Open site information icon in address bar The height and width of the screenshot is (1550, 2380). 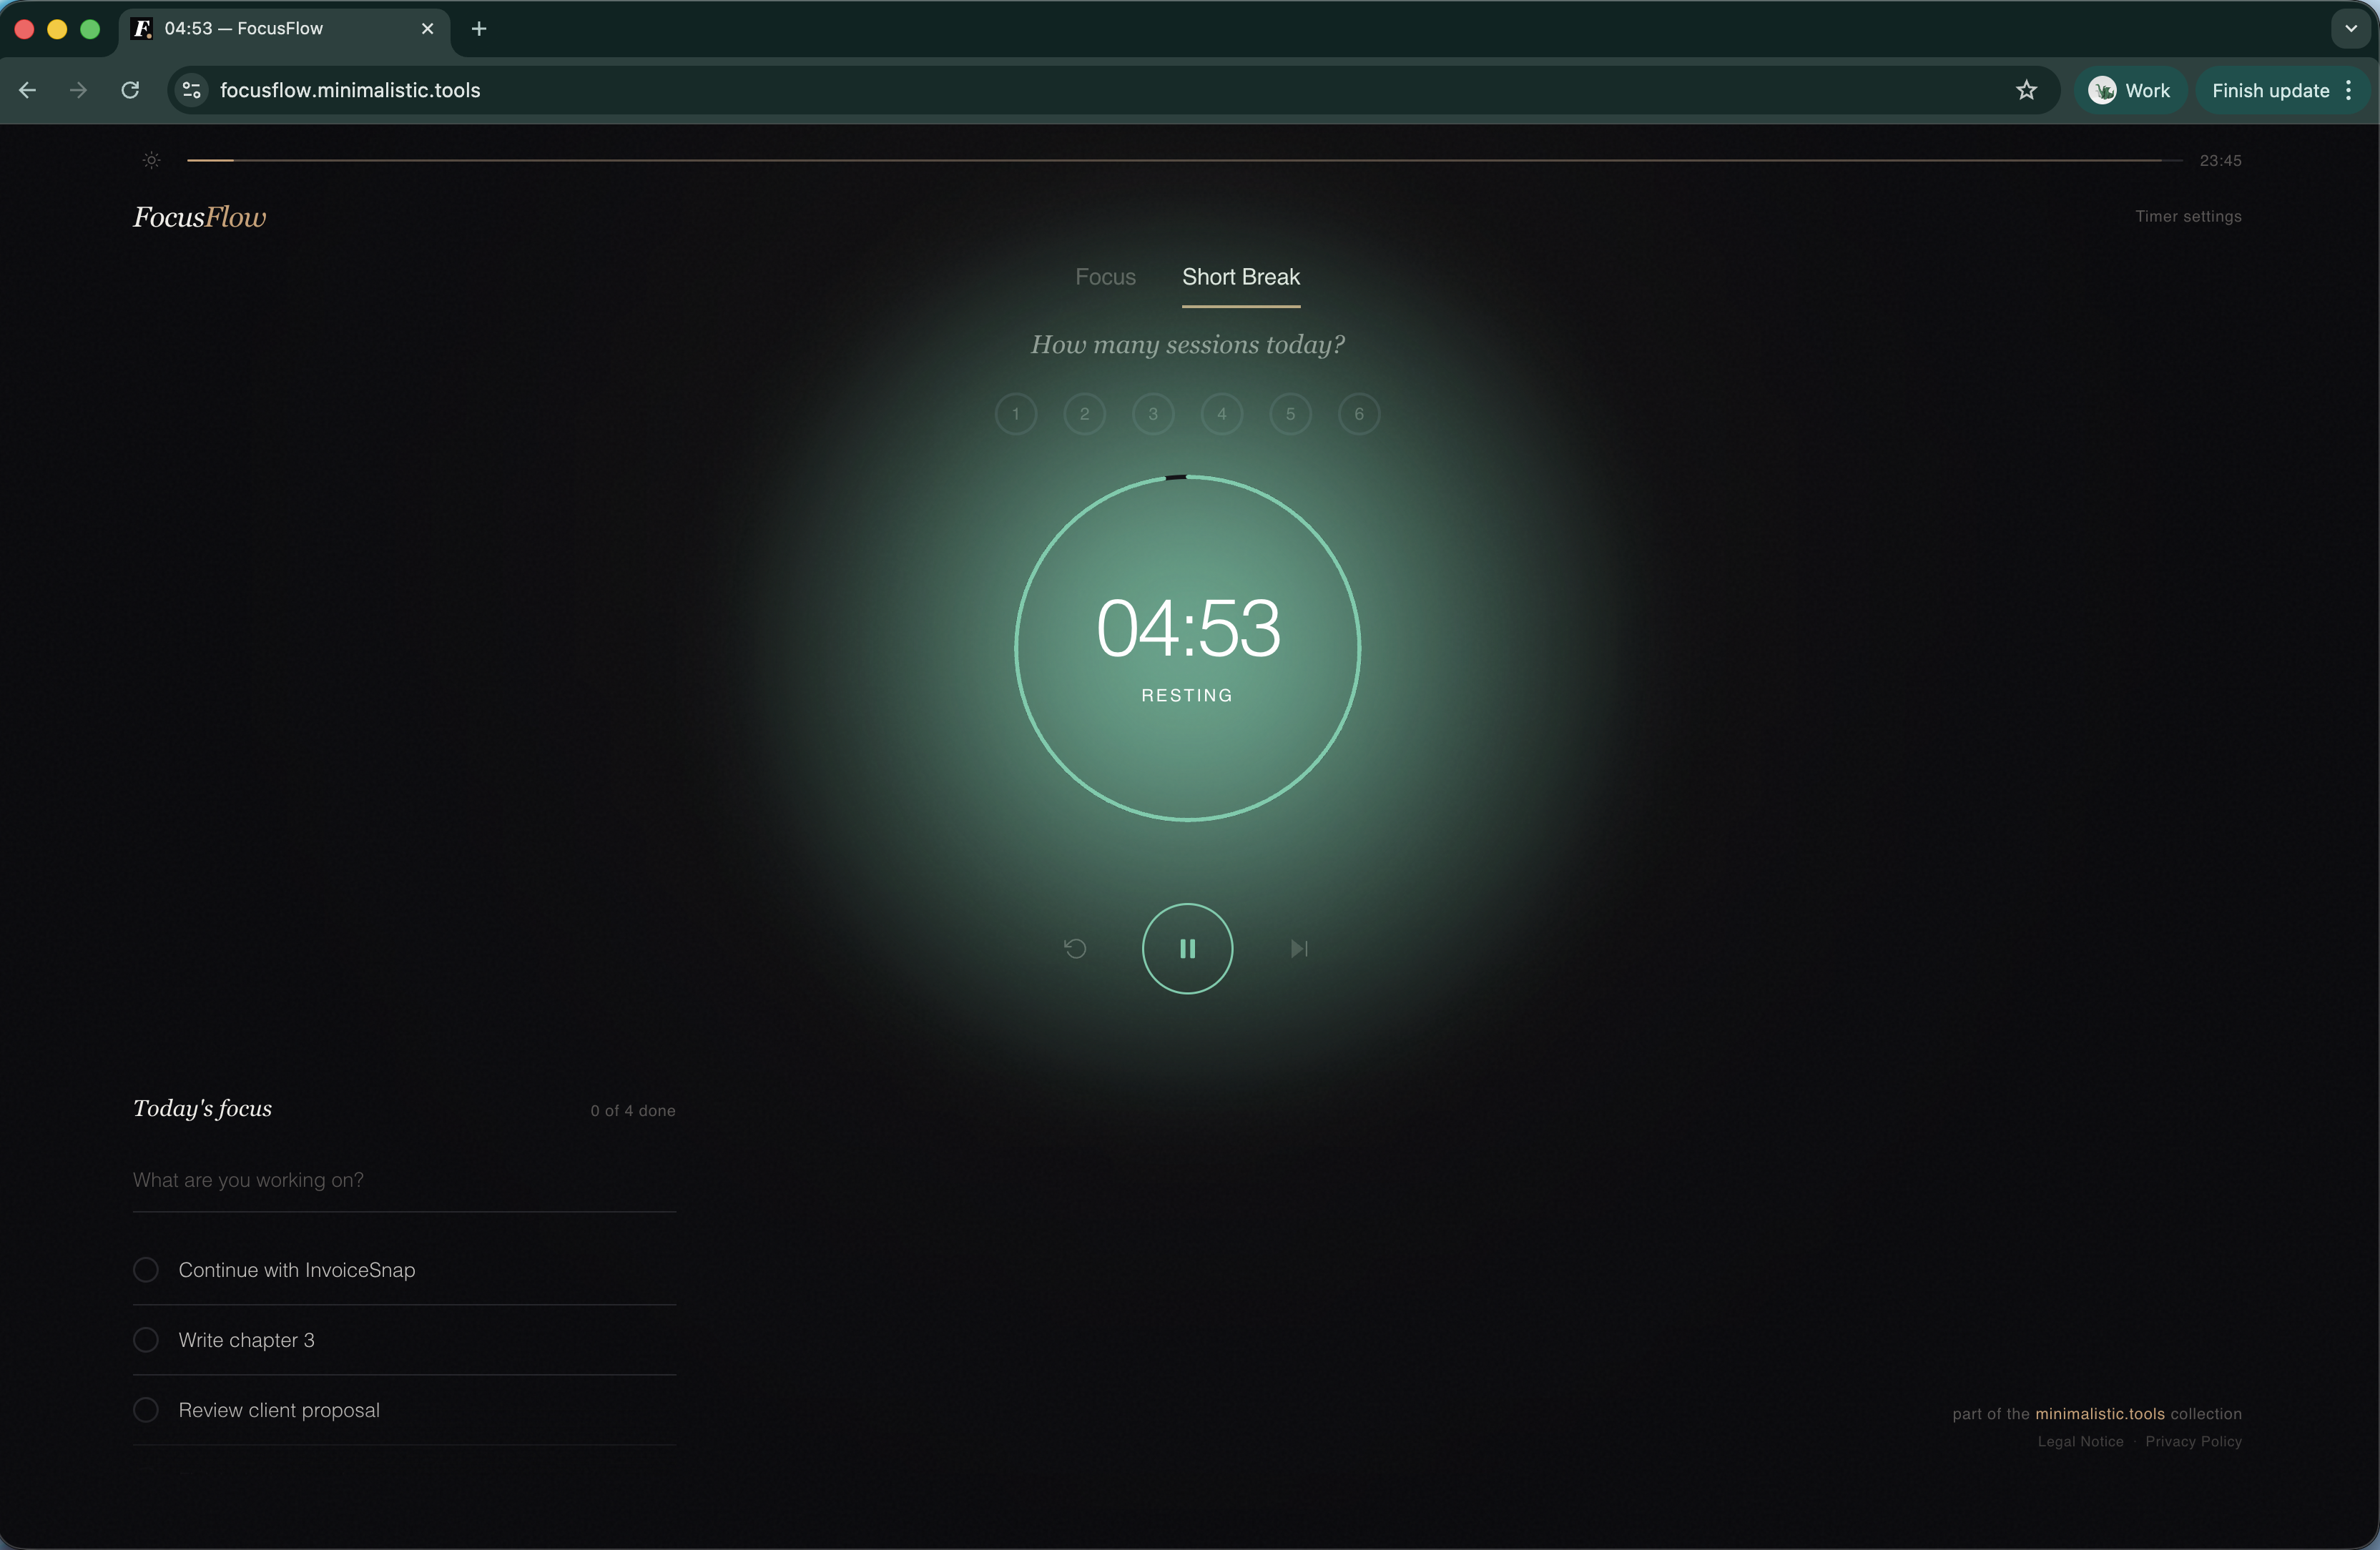(x=191, y=90)
